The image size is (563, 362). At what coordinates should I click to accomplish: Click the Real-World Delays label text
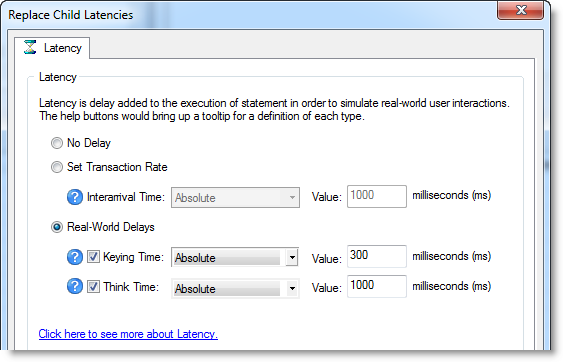pos(111,227)
